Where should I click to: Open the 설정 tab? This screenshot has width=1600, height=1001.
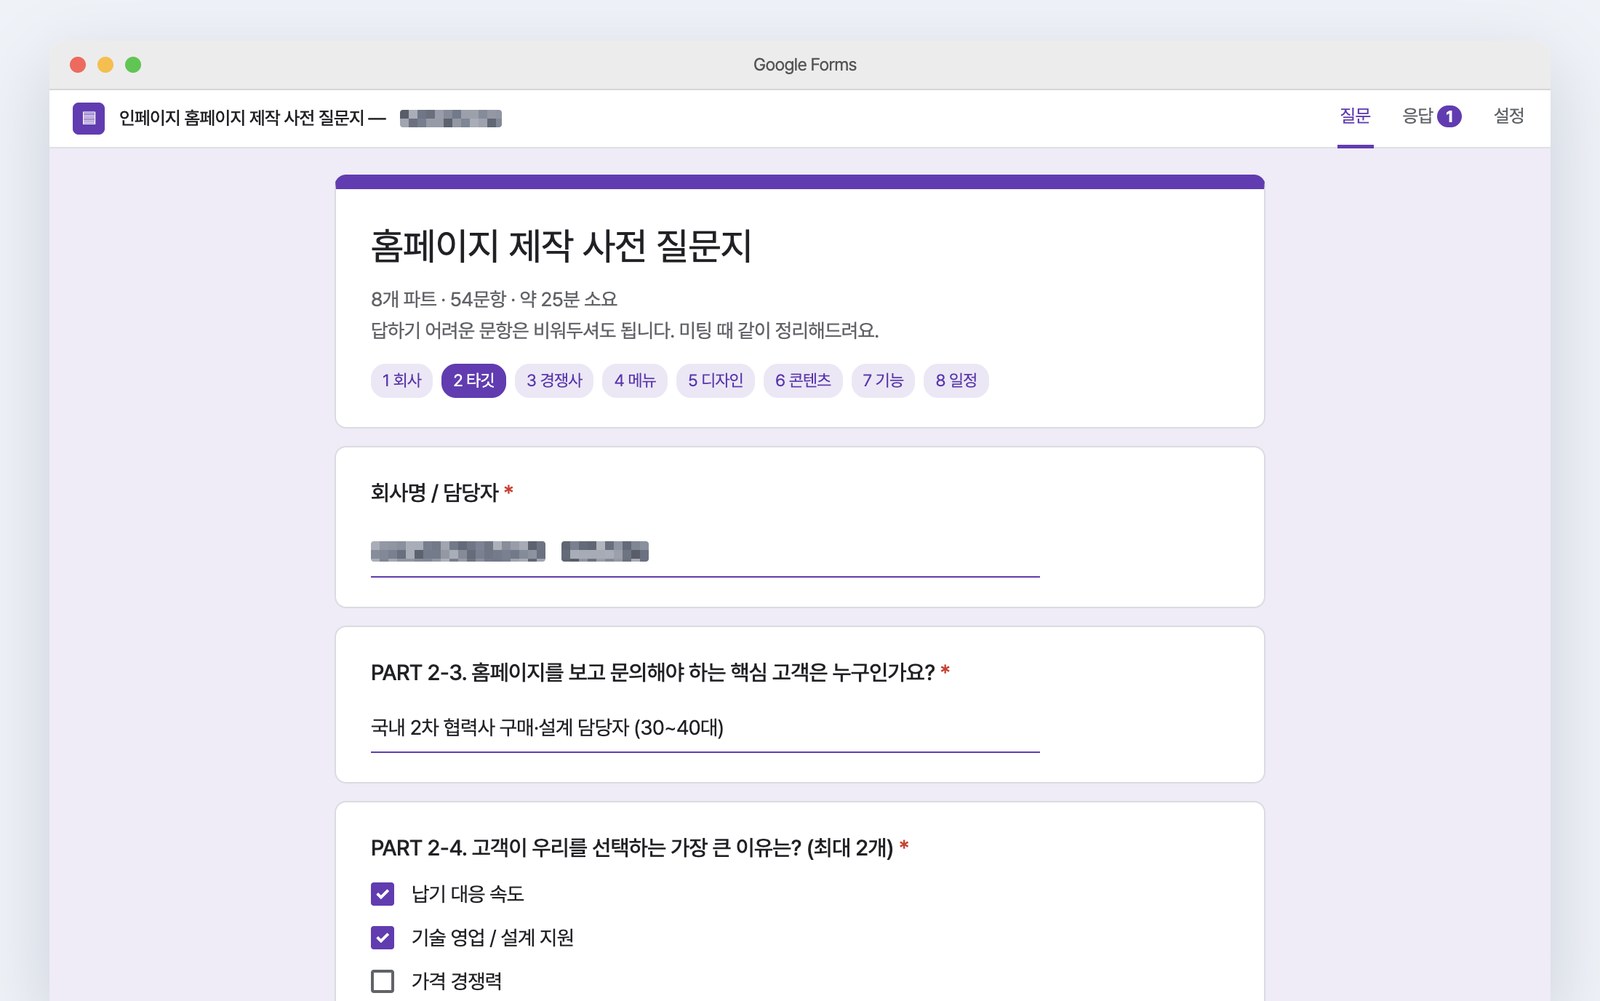coord(1508,116)
